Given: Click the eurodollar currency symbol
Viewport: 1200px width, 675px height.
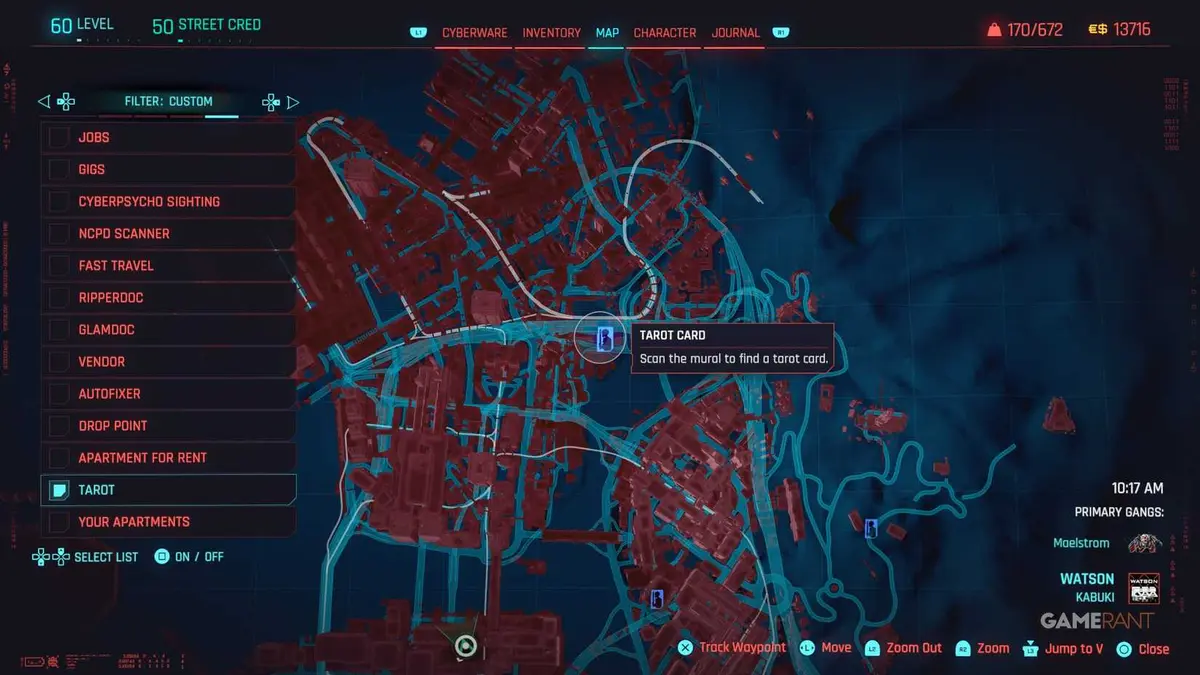Looking at the screenshot, I should [x=1097, y=30].
